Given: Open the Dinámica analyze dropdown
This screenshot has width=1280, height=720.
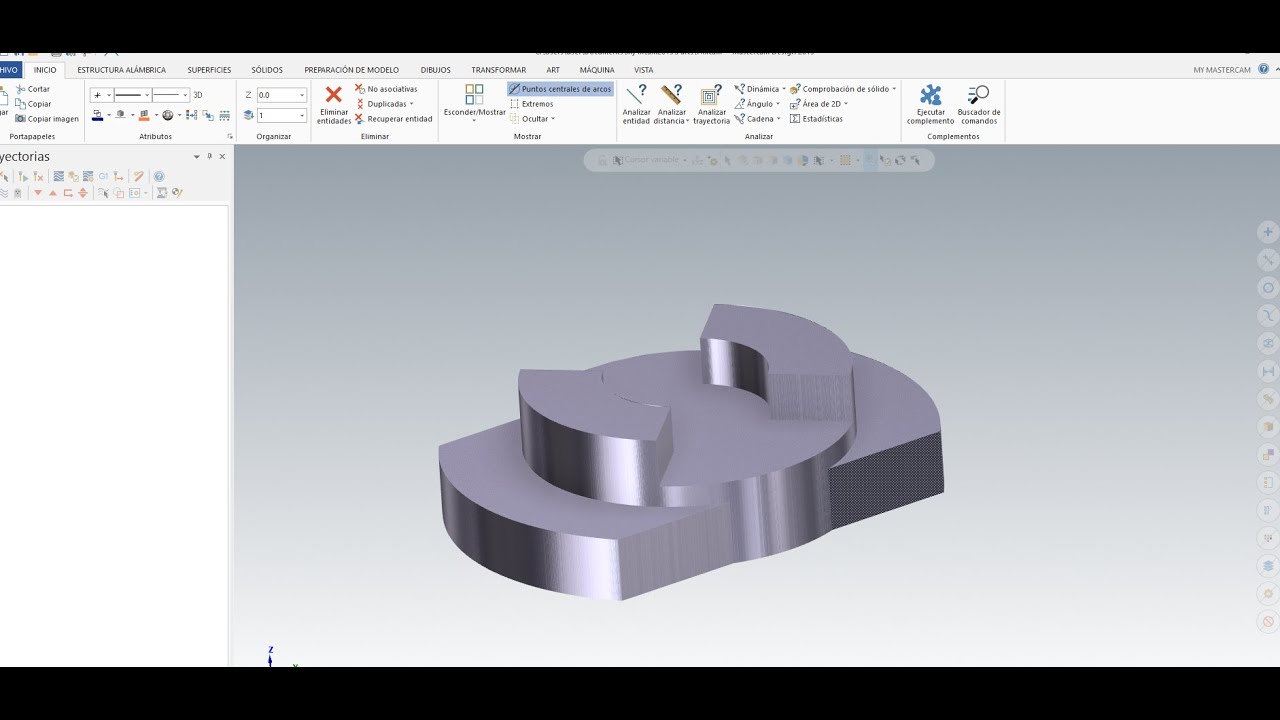Looking at the screenshot, I should click(784, 89).
